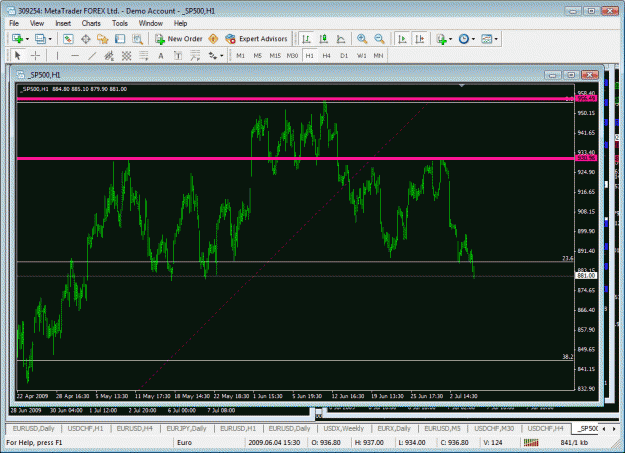Click the chart shift triangle marker
Screen dimensions: 625x453
(x=462, y=85)
